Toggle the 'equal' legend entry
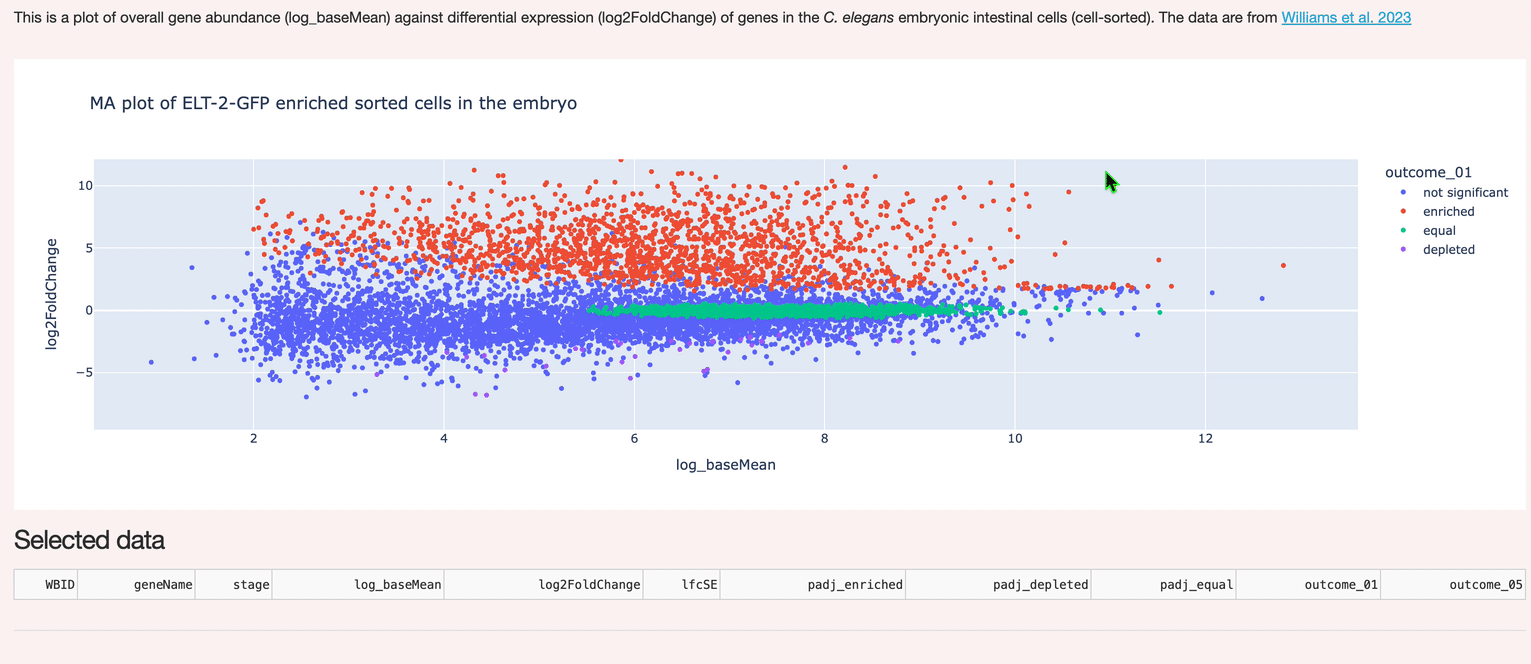This screenshot has height=664, width=1531. pos(1438,231)
